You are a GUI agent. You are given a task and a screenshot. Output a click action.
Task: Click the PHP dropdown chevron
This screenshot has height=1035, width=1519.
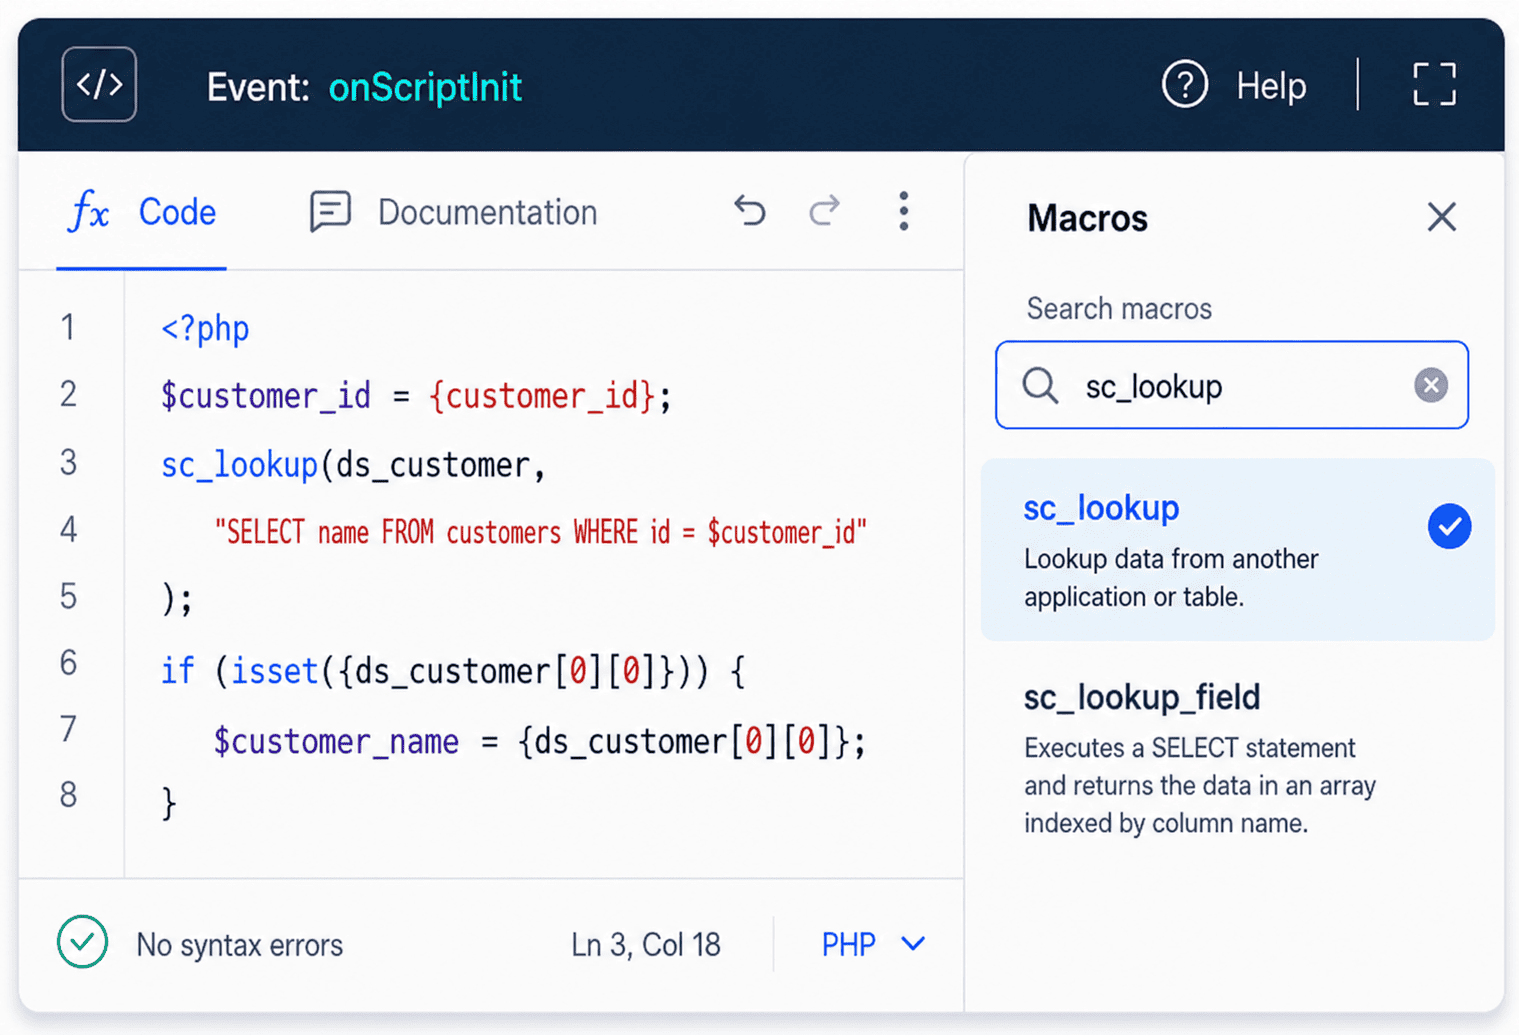click(913, 944)
